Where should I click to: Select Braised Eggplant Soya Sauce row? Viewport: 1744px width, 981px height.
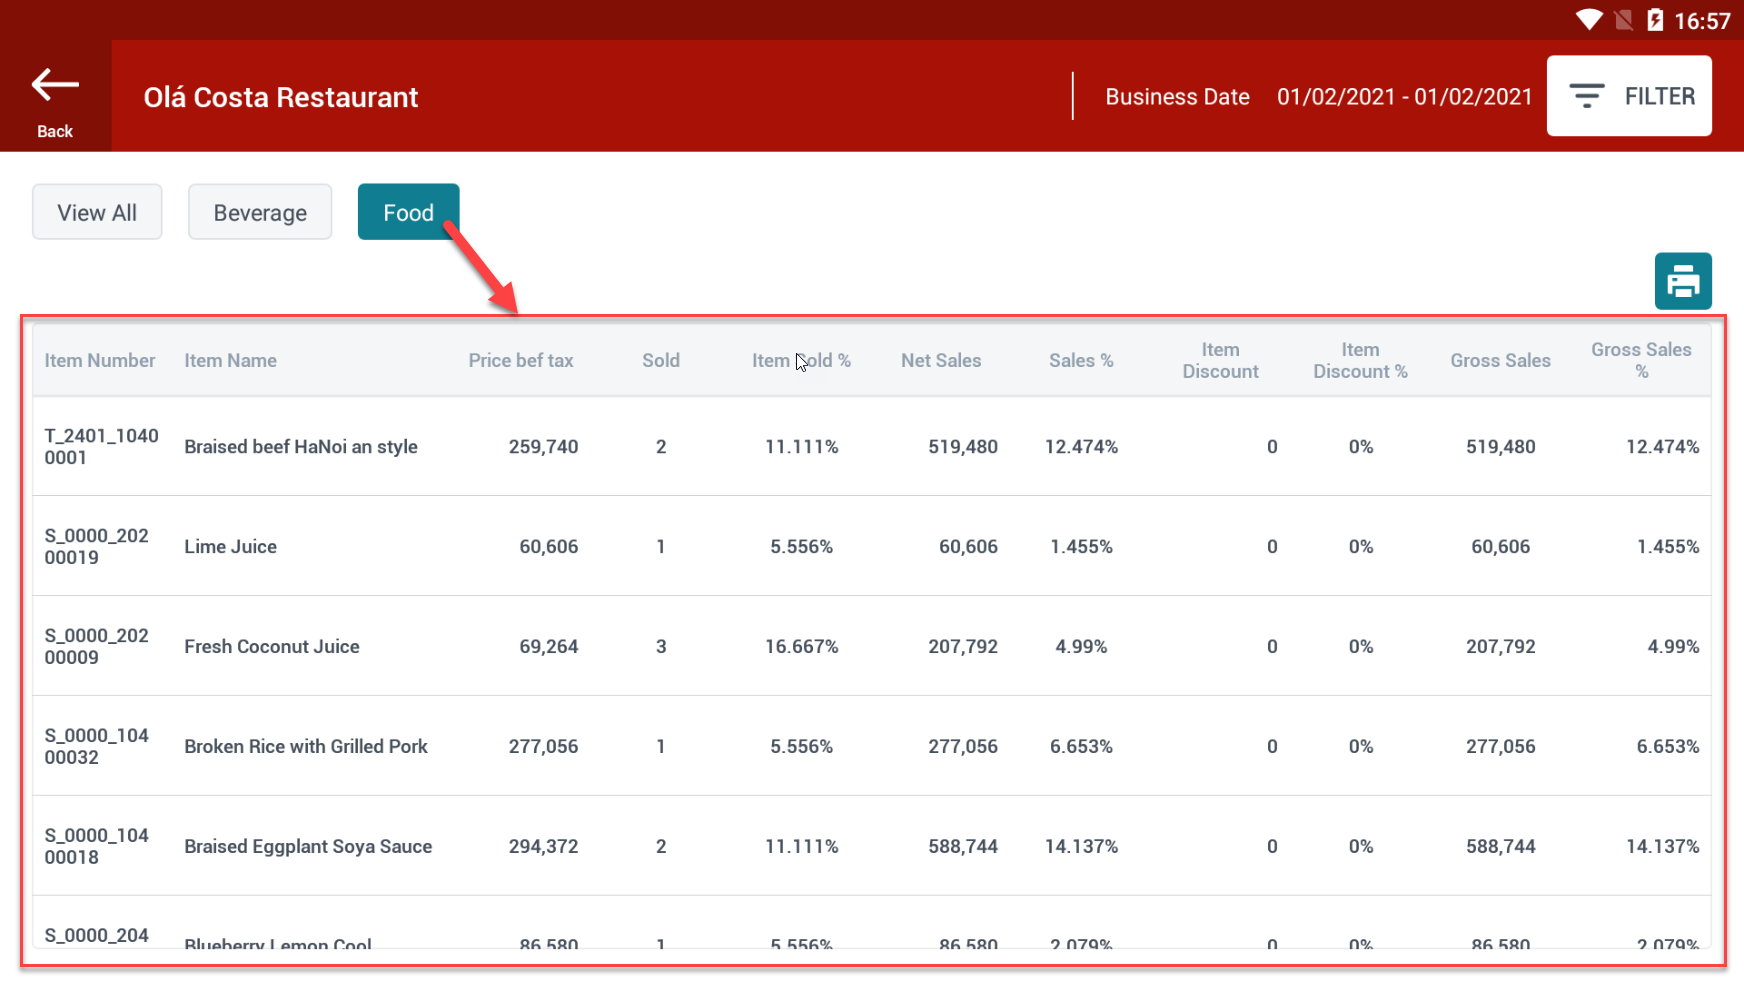pos(308,847)
